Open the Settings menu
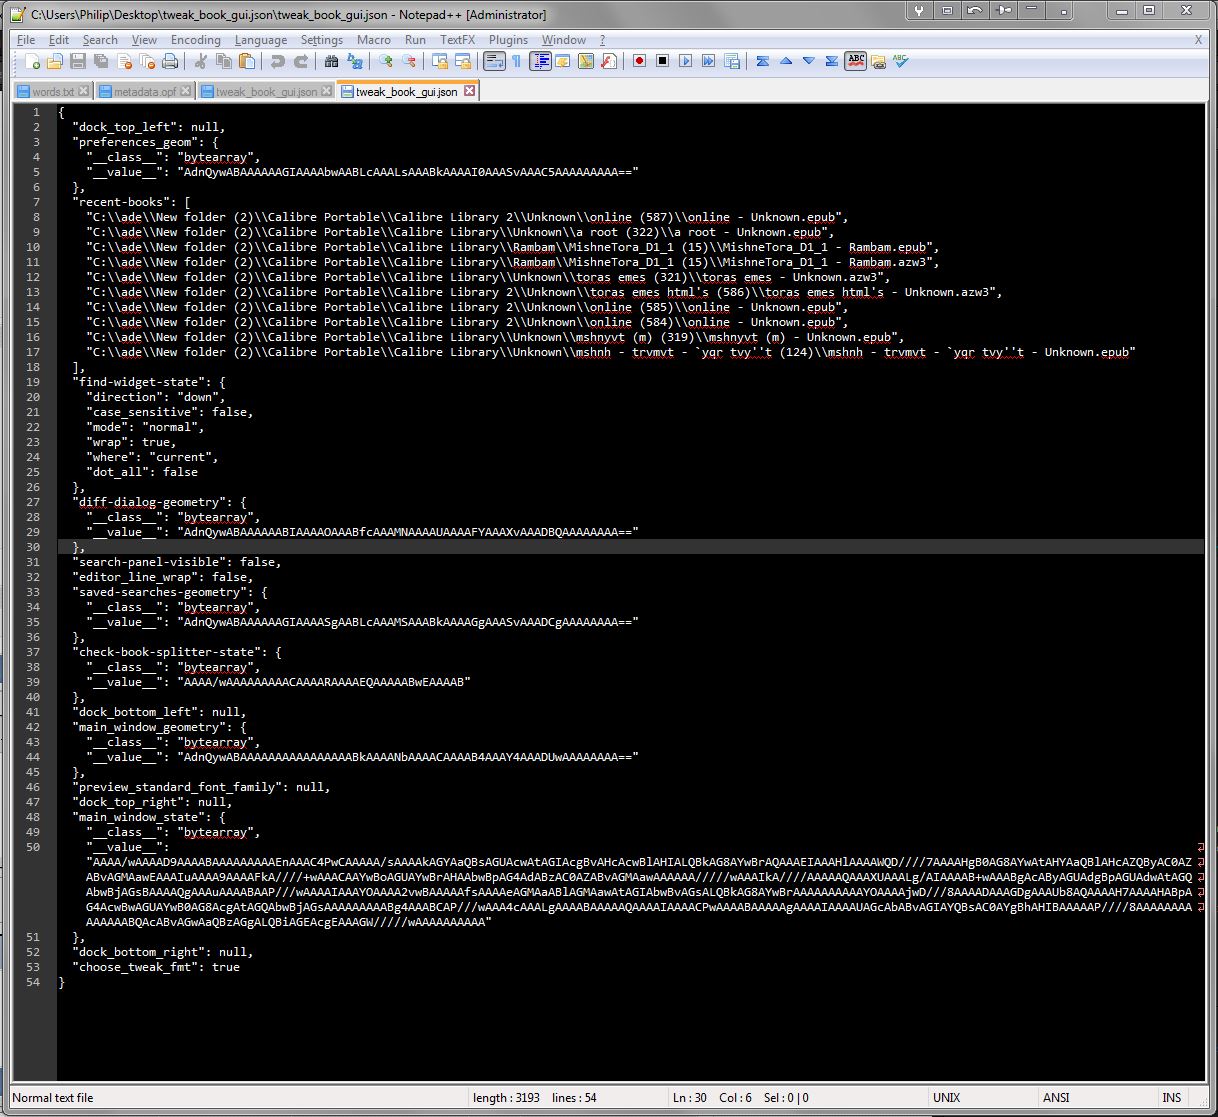This screenshot has height=1117, width=1218. point(322,40)
